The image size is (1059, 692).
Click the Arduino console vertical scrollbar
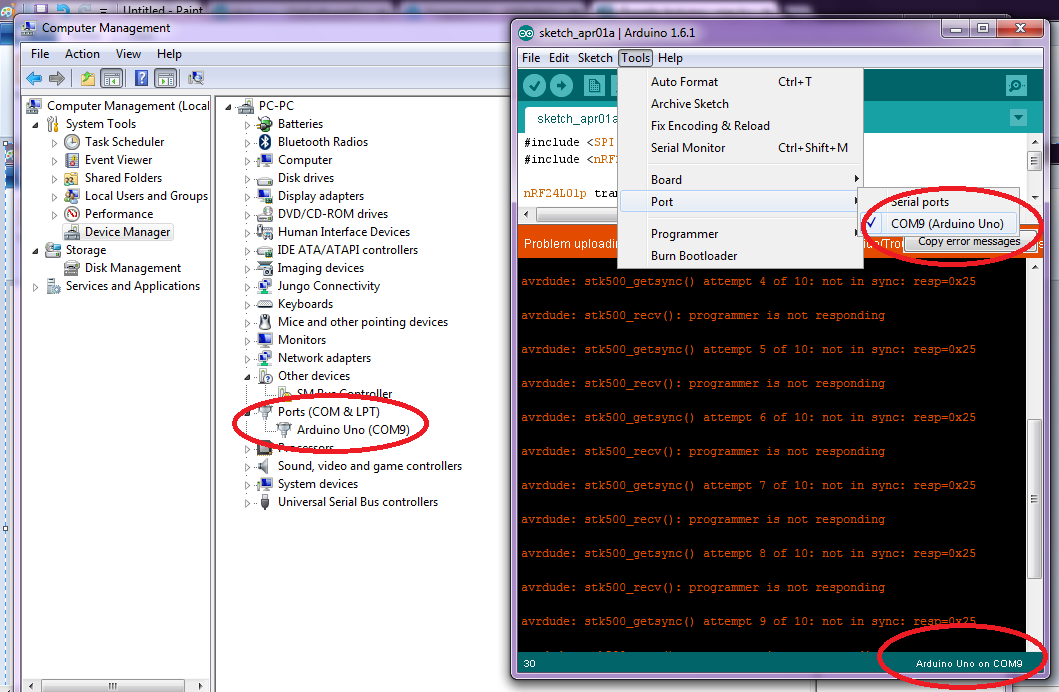[1034, 498]
